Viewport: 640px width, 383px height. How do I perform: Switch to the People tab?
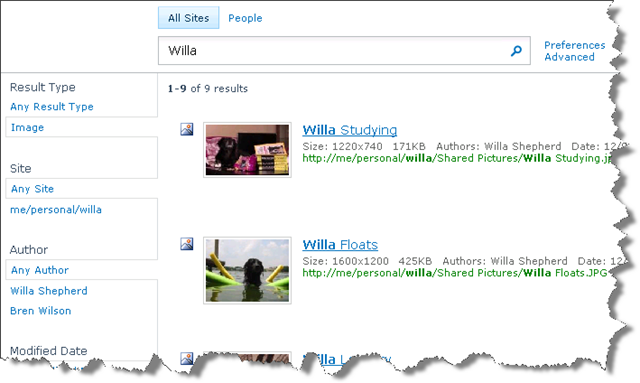(245, 18)
